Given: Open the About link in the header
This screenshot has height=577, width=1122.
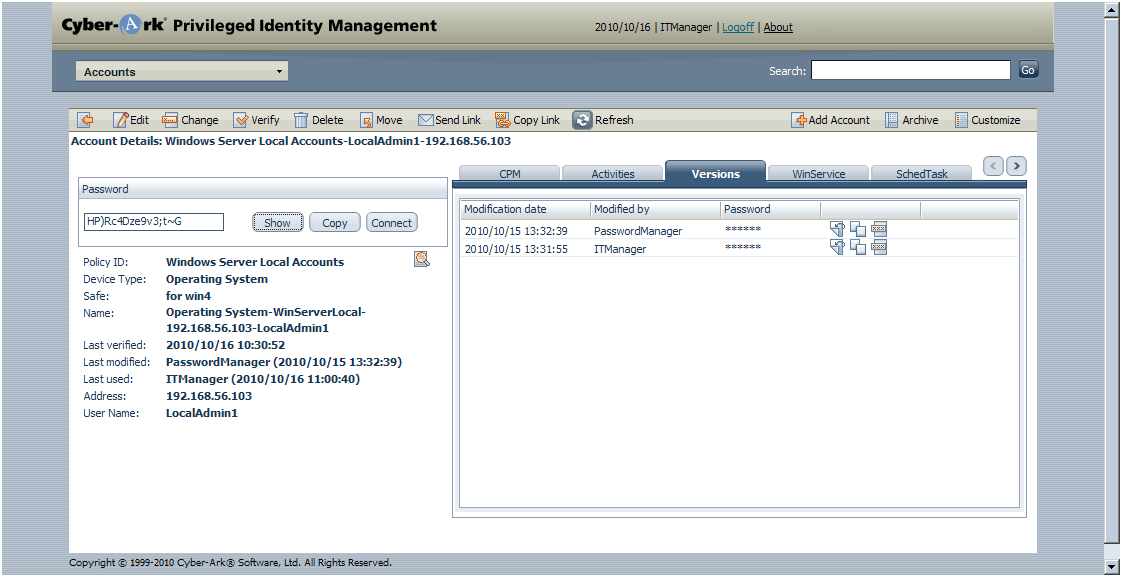Looking at the screenshot, I should point(778,27).
